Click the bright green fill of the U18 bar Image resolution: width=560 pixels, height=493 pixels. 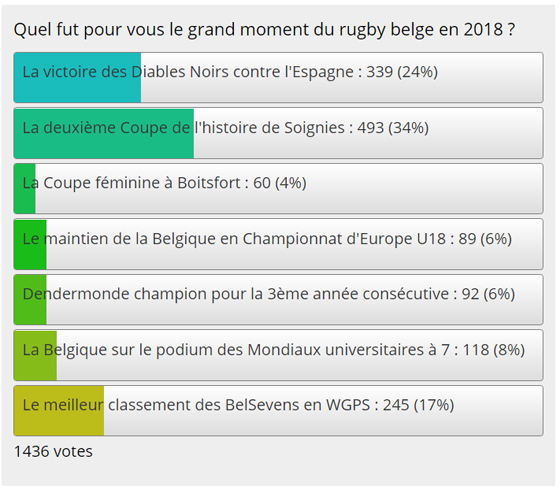click(30, 244)
